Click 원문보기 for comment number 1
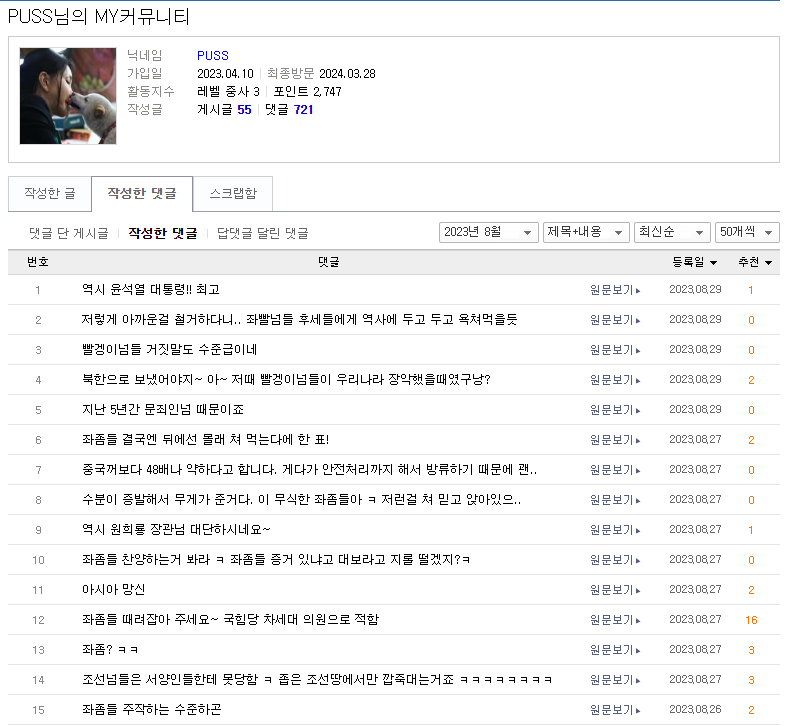The height and width of the screenshot is (726, 788). tap(614, 290)
